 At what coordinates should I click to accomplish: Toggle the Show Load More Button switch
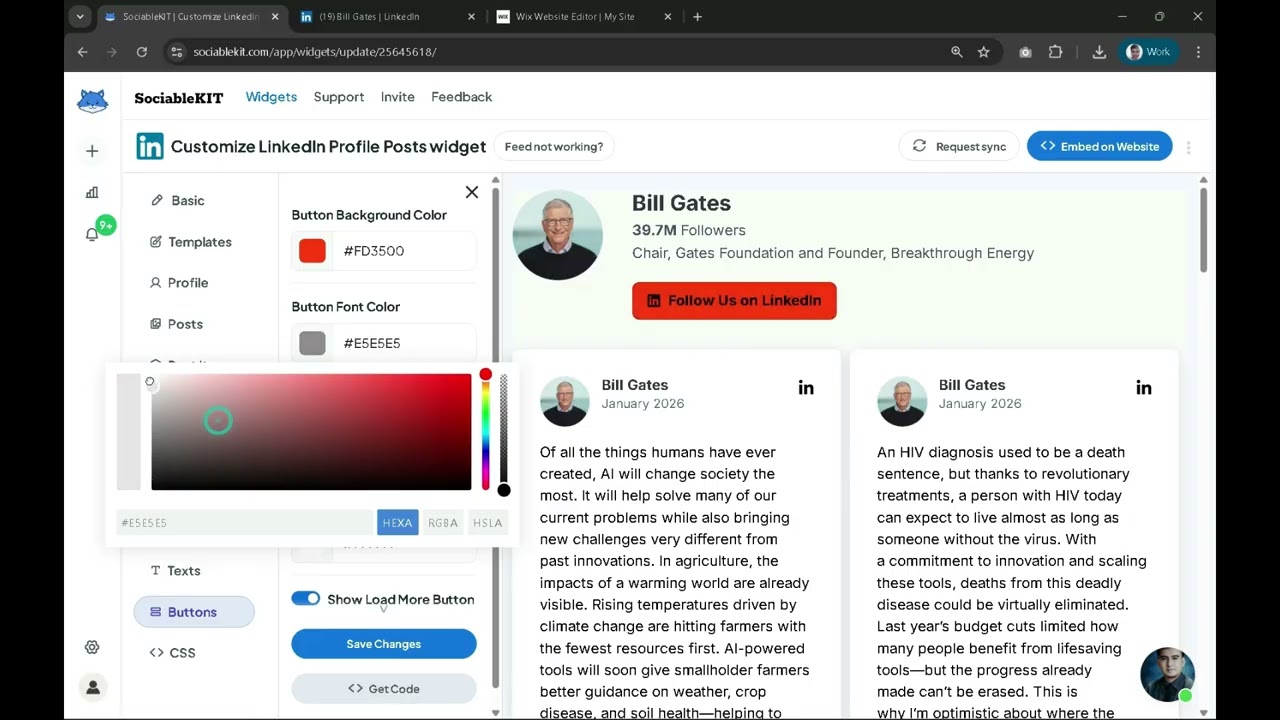point(306,598)
